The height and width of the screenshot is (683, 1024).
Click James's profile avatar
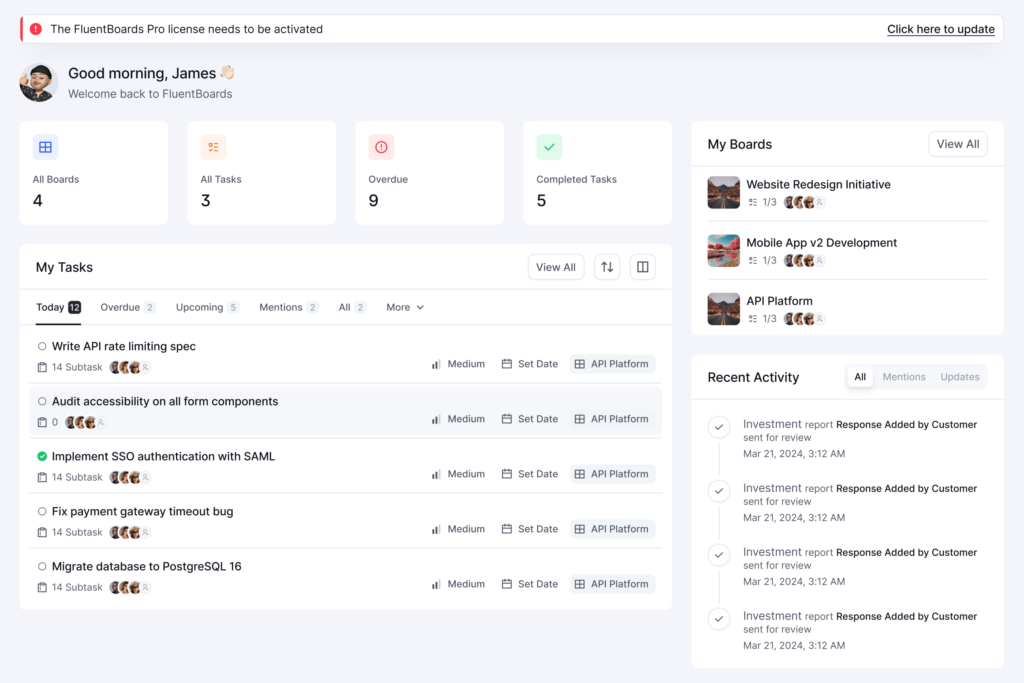[39, 82]
